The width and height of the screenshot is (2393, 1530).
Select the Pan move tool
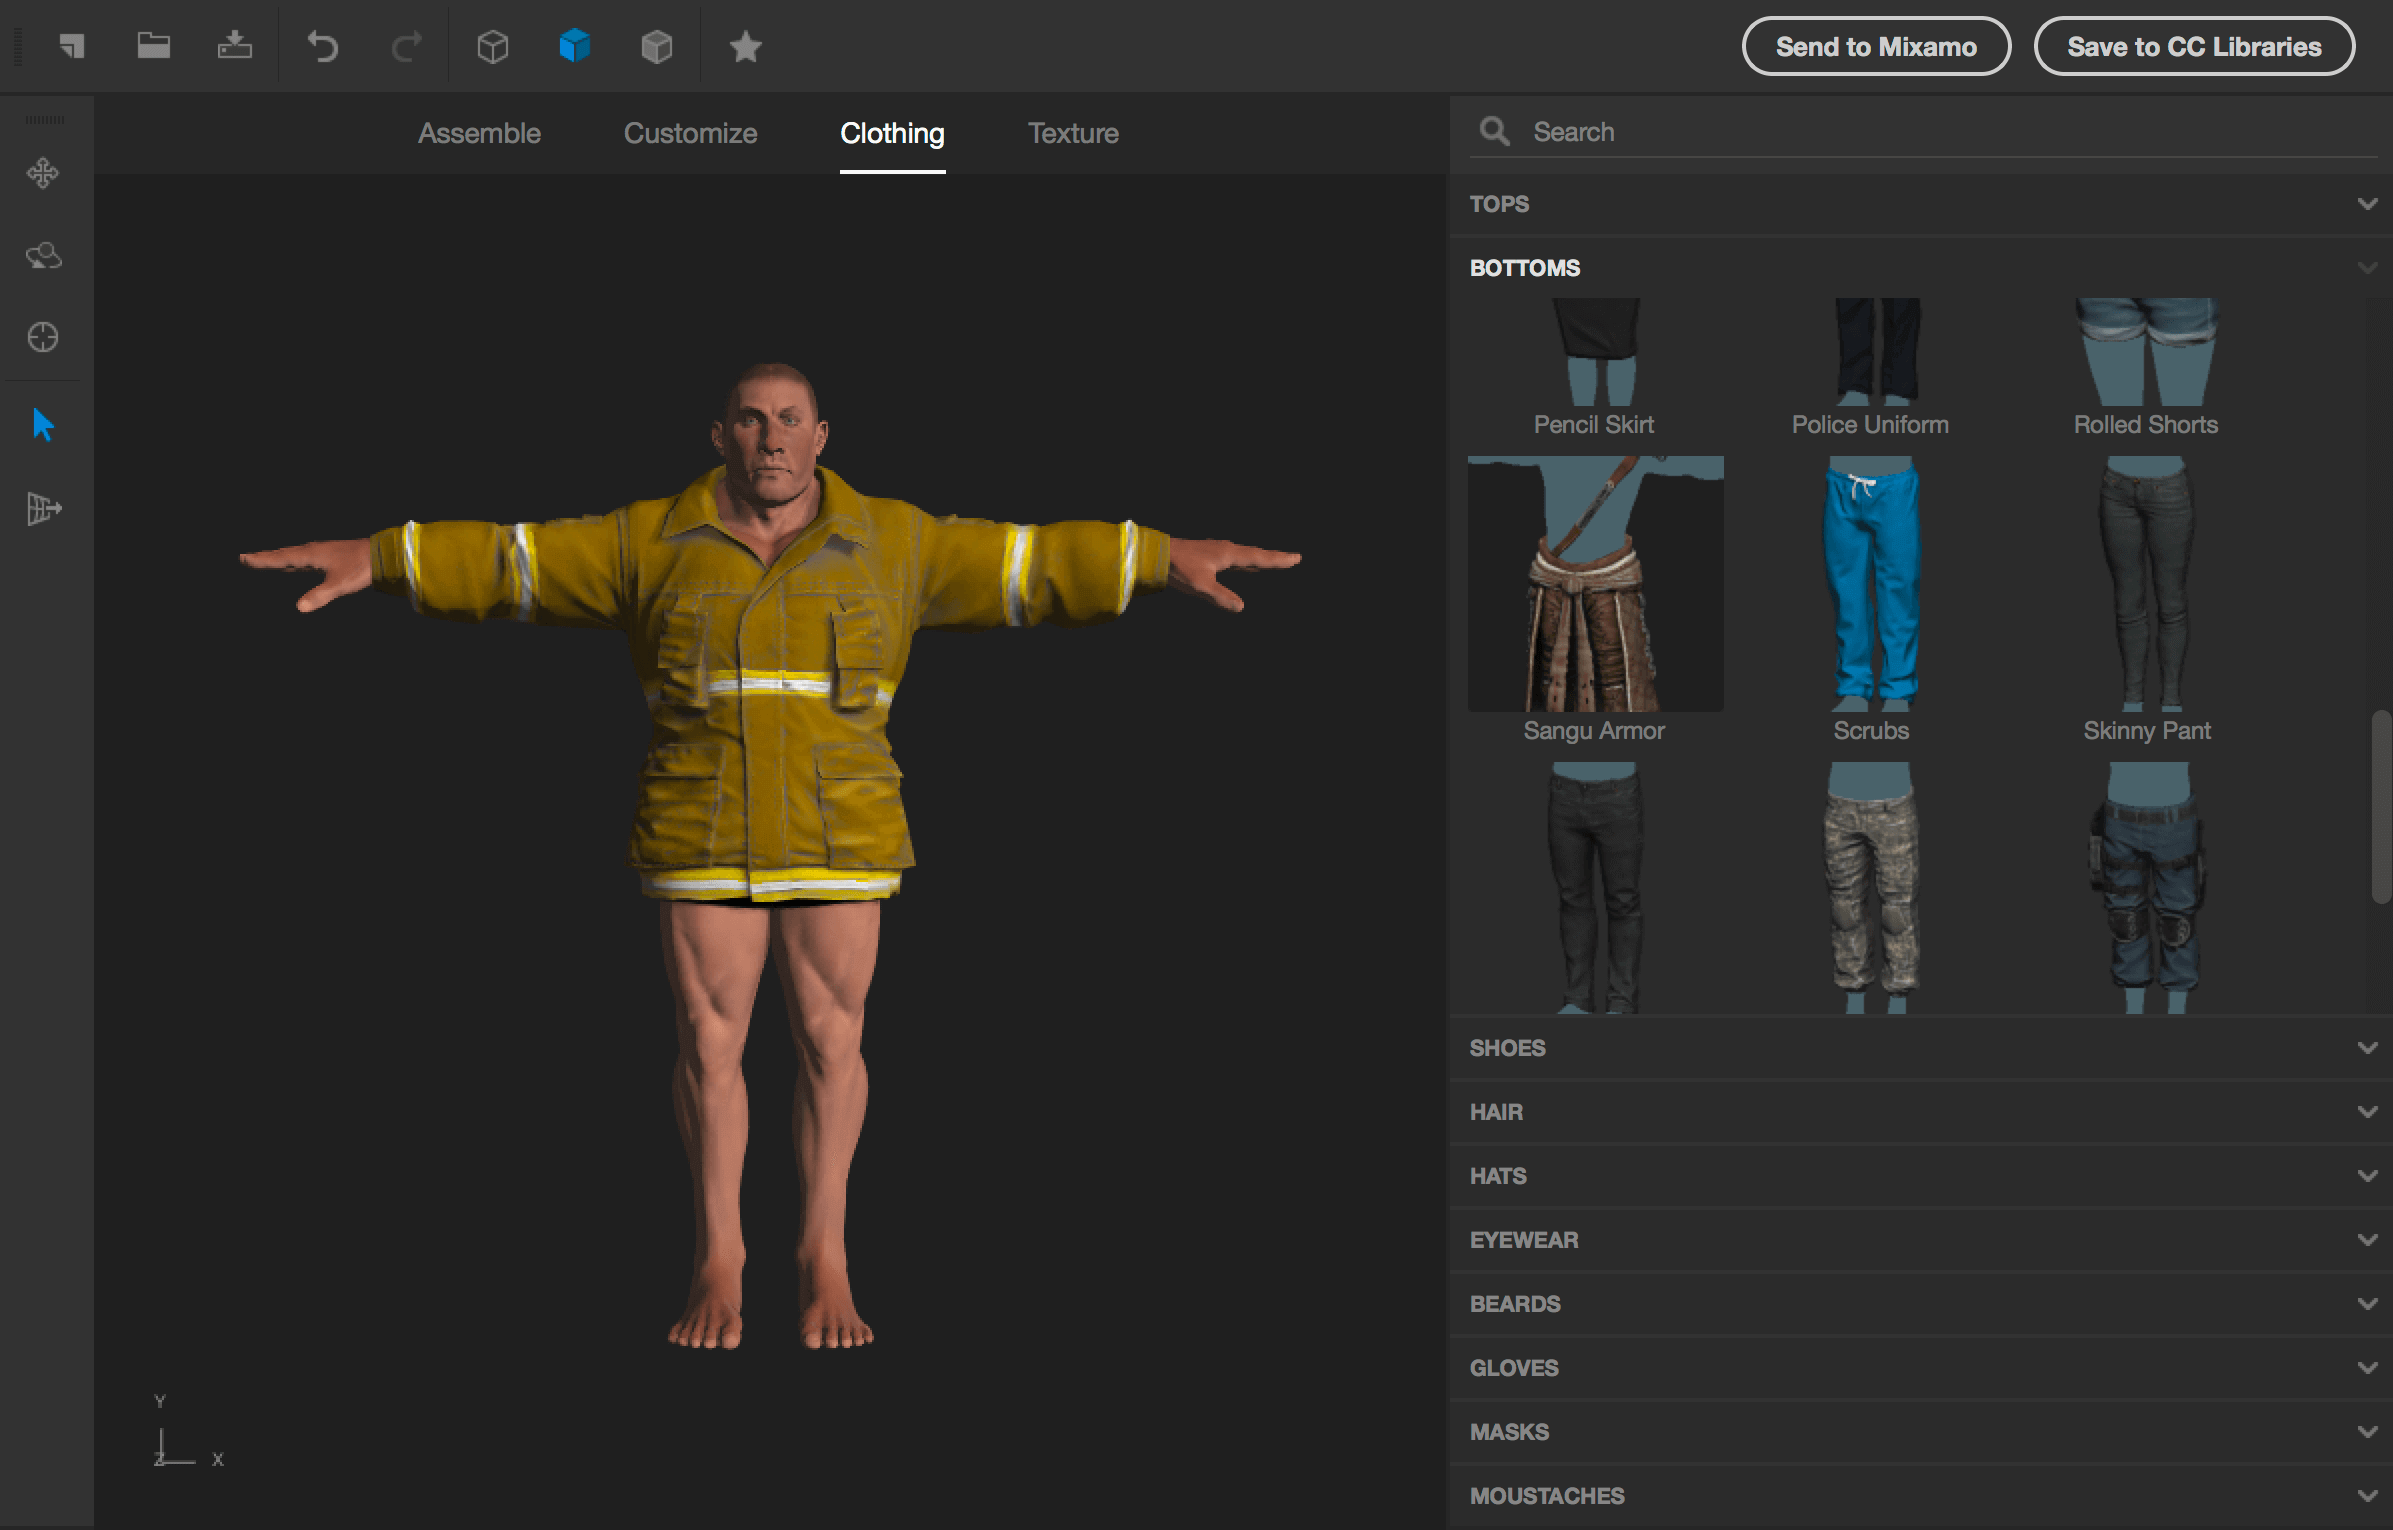[x=43, y=173]
